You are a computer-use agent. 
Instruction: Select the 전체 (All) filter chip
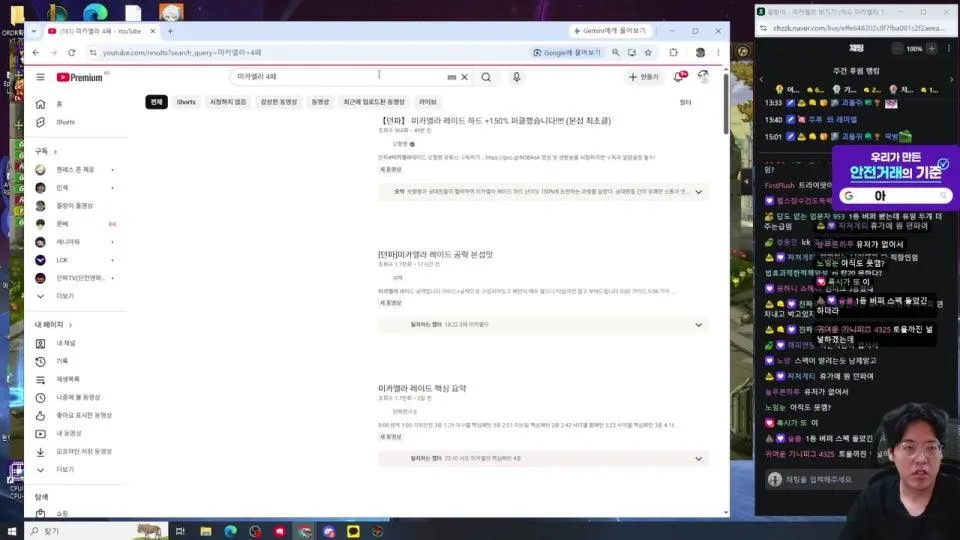tap(157, 102)
